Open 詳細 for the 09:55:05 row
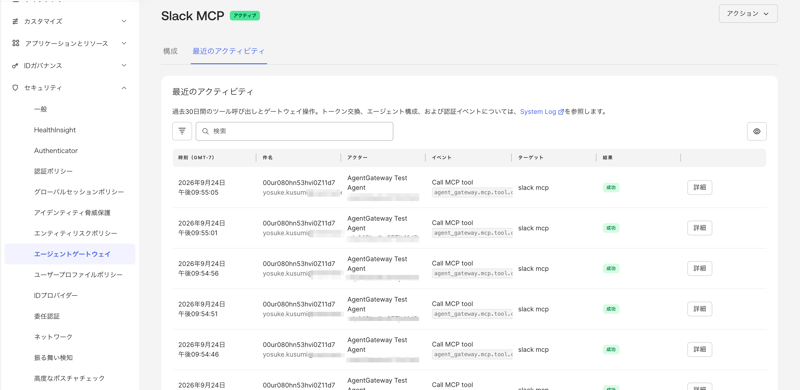The width and height of the screenshot is (800, 390). [699, 187]
